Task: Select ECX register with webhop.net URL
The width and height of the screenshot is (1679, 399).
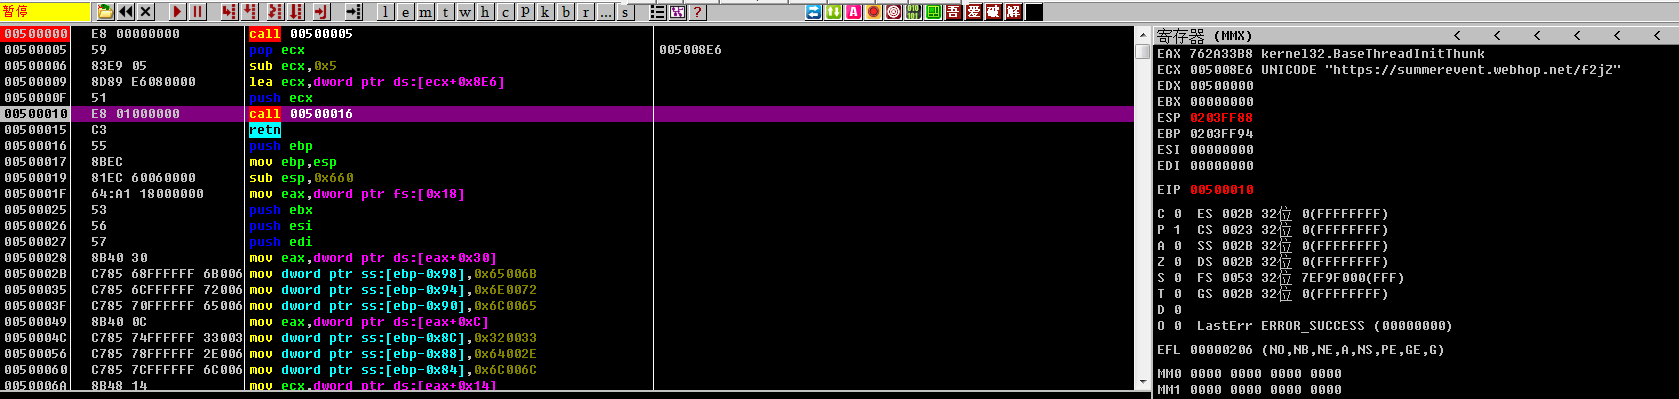Action: point(1389,70)
